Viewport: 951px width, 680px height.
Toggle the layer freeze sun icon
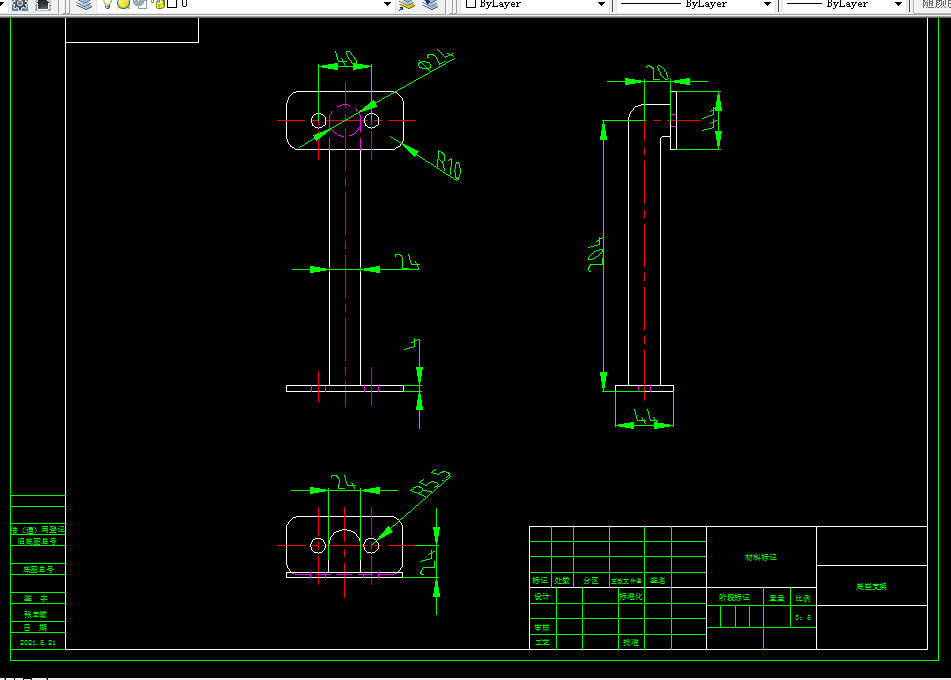coord(123,4)
